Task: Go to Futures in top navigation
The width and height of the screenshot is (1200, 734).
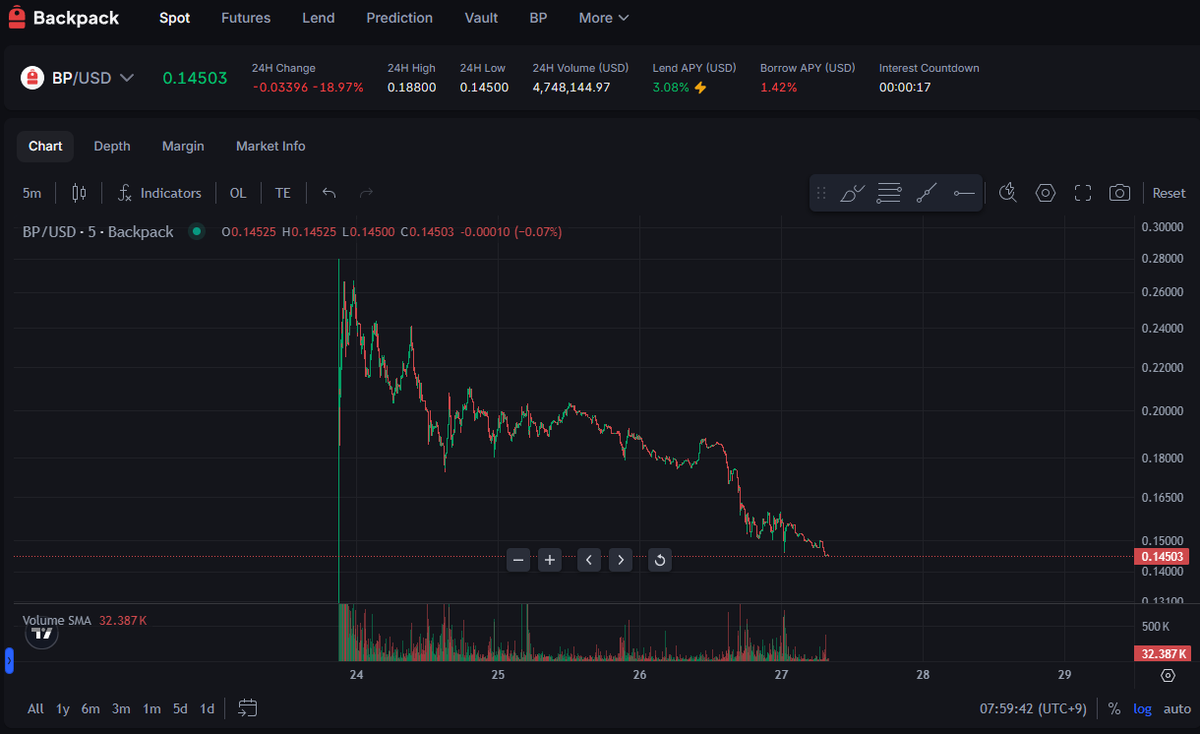Action: pos(246,18)
